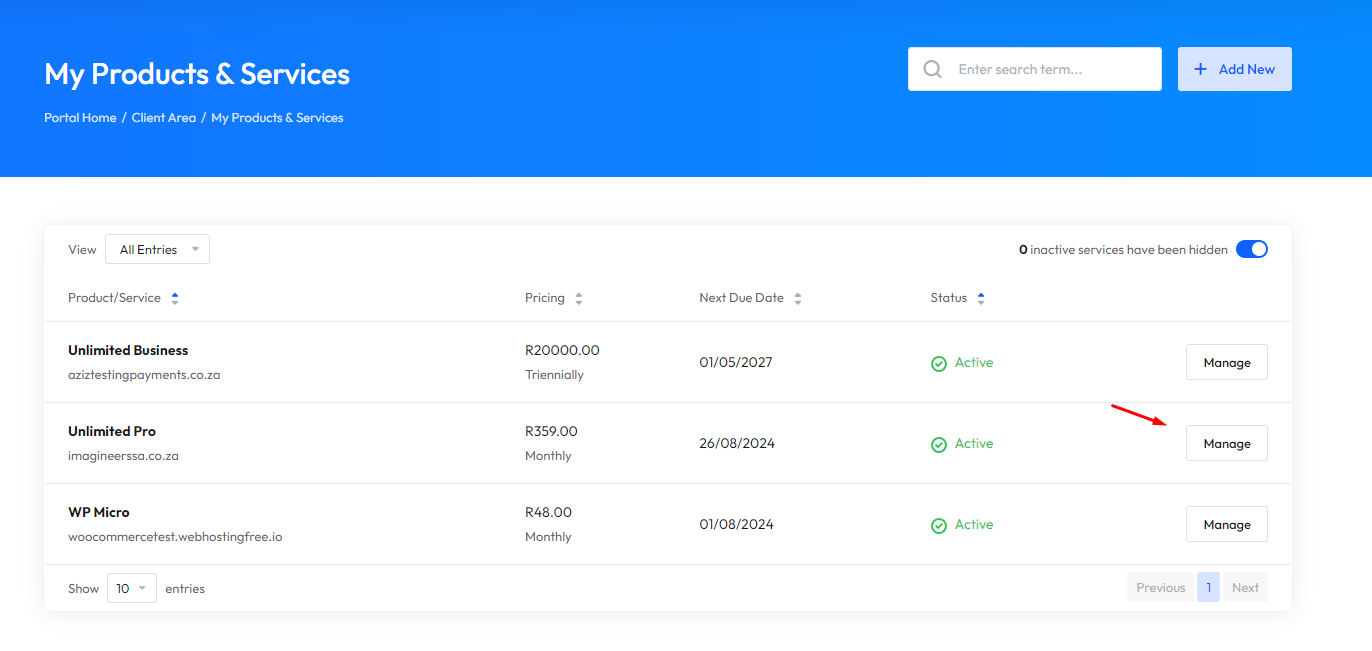1372x651 pixels.
Task: Toggle the hide inactive services switch
Action: (x=1251, y=249)
